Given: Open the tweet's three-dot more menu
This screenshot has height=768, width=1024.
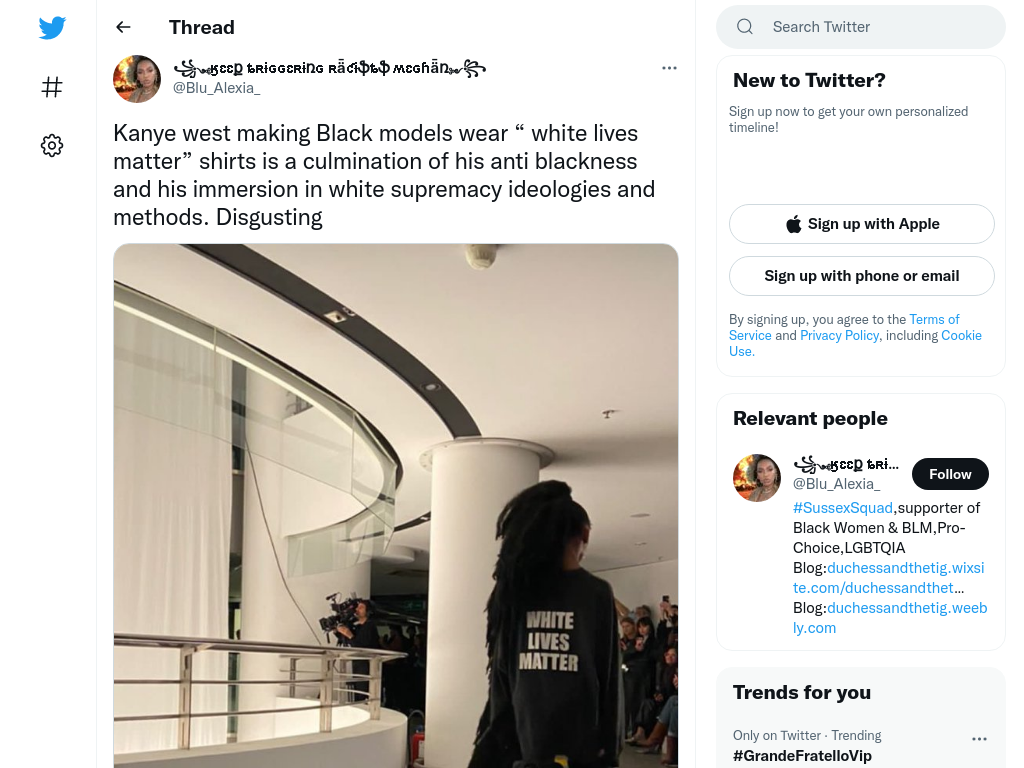Looking at the screenshot, I should click(x=669, y=68).
